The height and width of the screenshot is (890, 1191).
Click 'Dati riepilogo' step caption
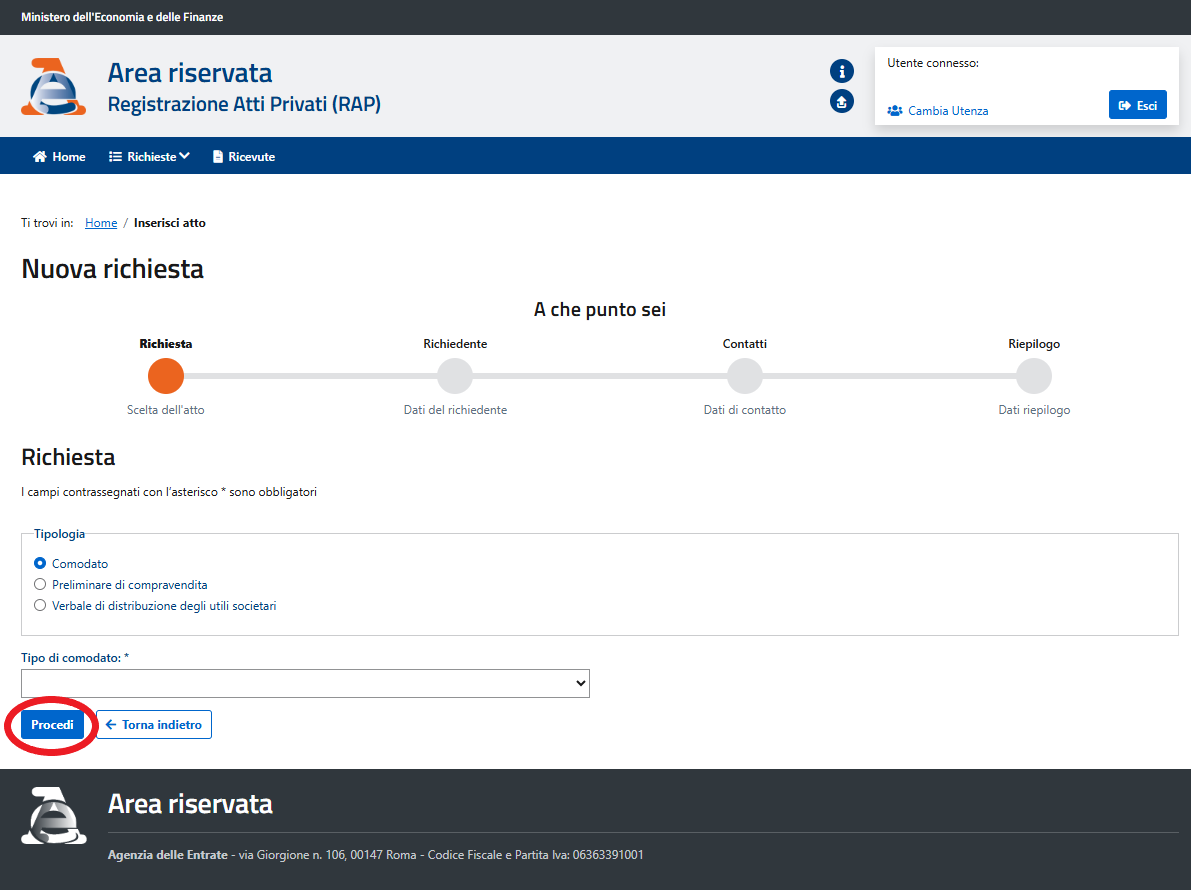point(1034,410)
